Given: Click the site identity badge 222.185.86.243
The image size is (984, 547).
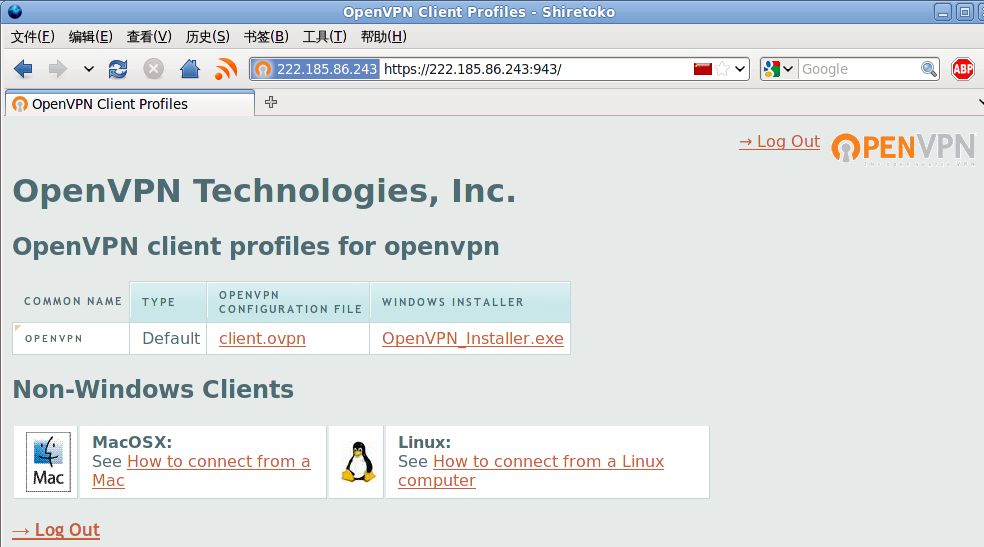Looking at the screenshot, I should pos(316,68).
